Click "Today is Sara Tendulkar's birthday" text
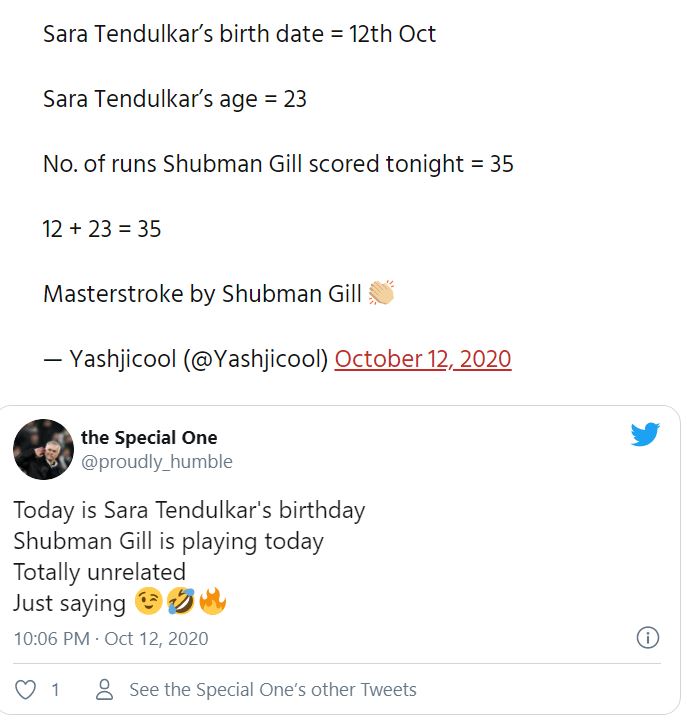The width and height of the screenshot is (687, 726). pos(189,510)
